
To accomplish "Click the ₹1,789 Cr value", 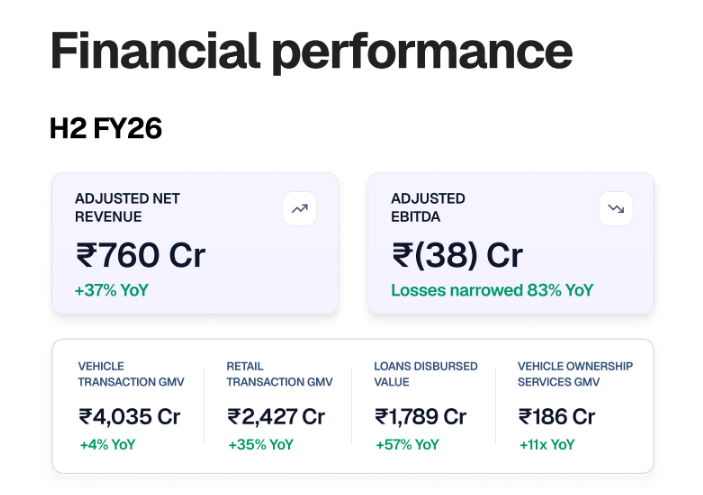I will click(421, 417).
